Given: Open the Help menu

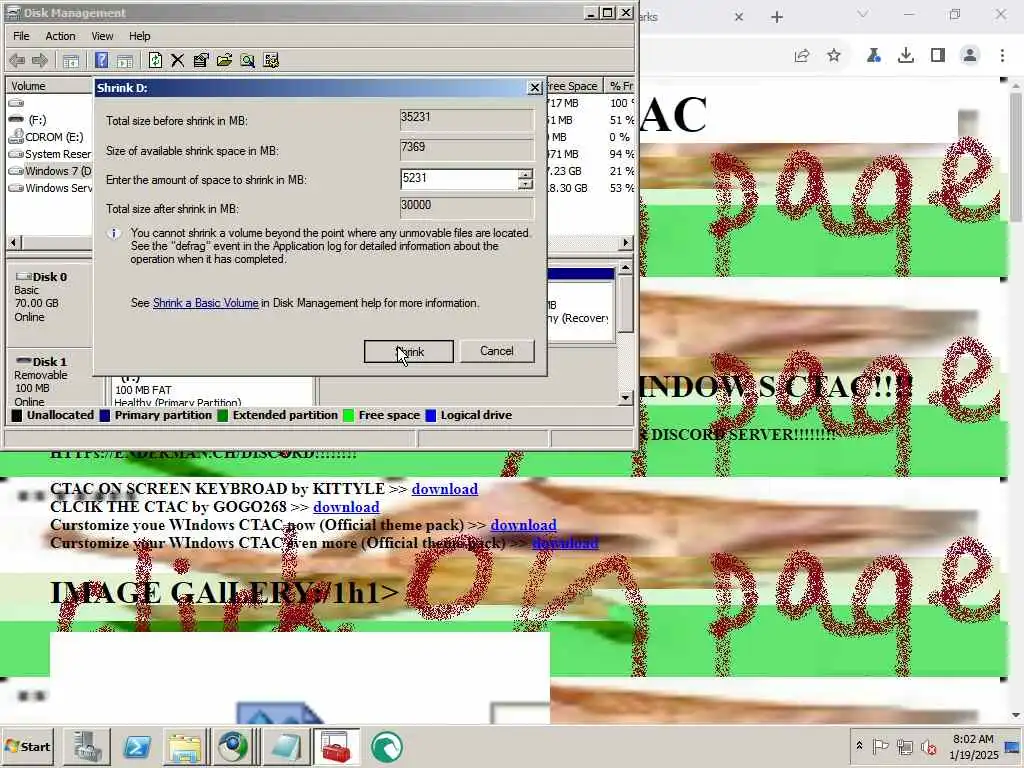Looking at the screenshot, I should pyautogui.click(x=139, y=36).
